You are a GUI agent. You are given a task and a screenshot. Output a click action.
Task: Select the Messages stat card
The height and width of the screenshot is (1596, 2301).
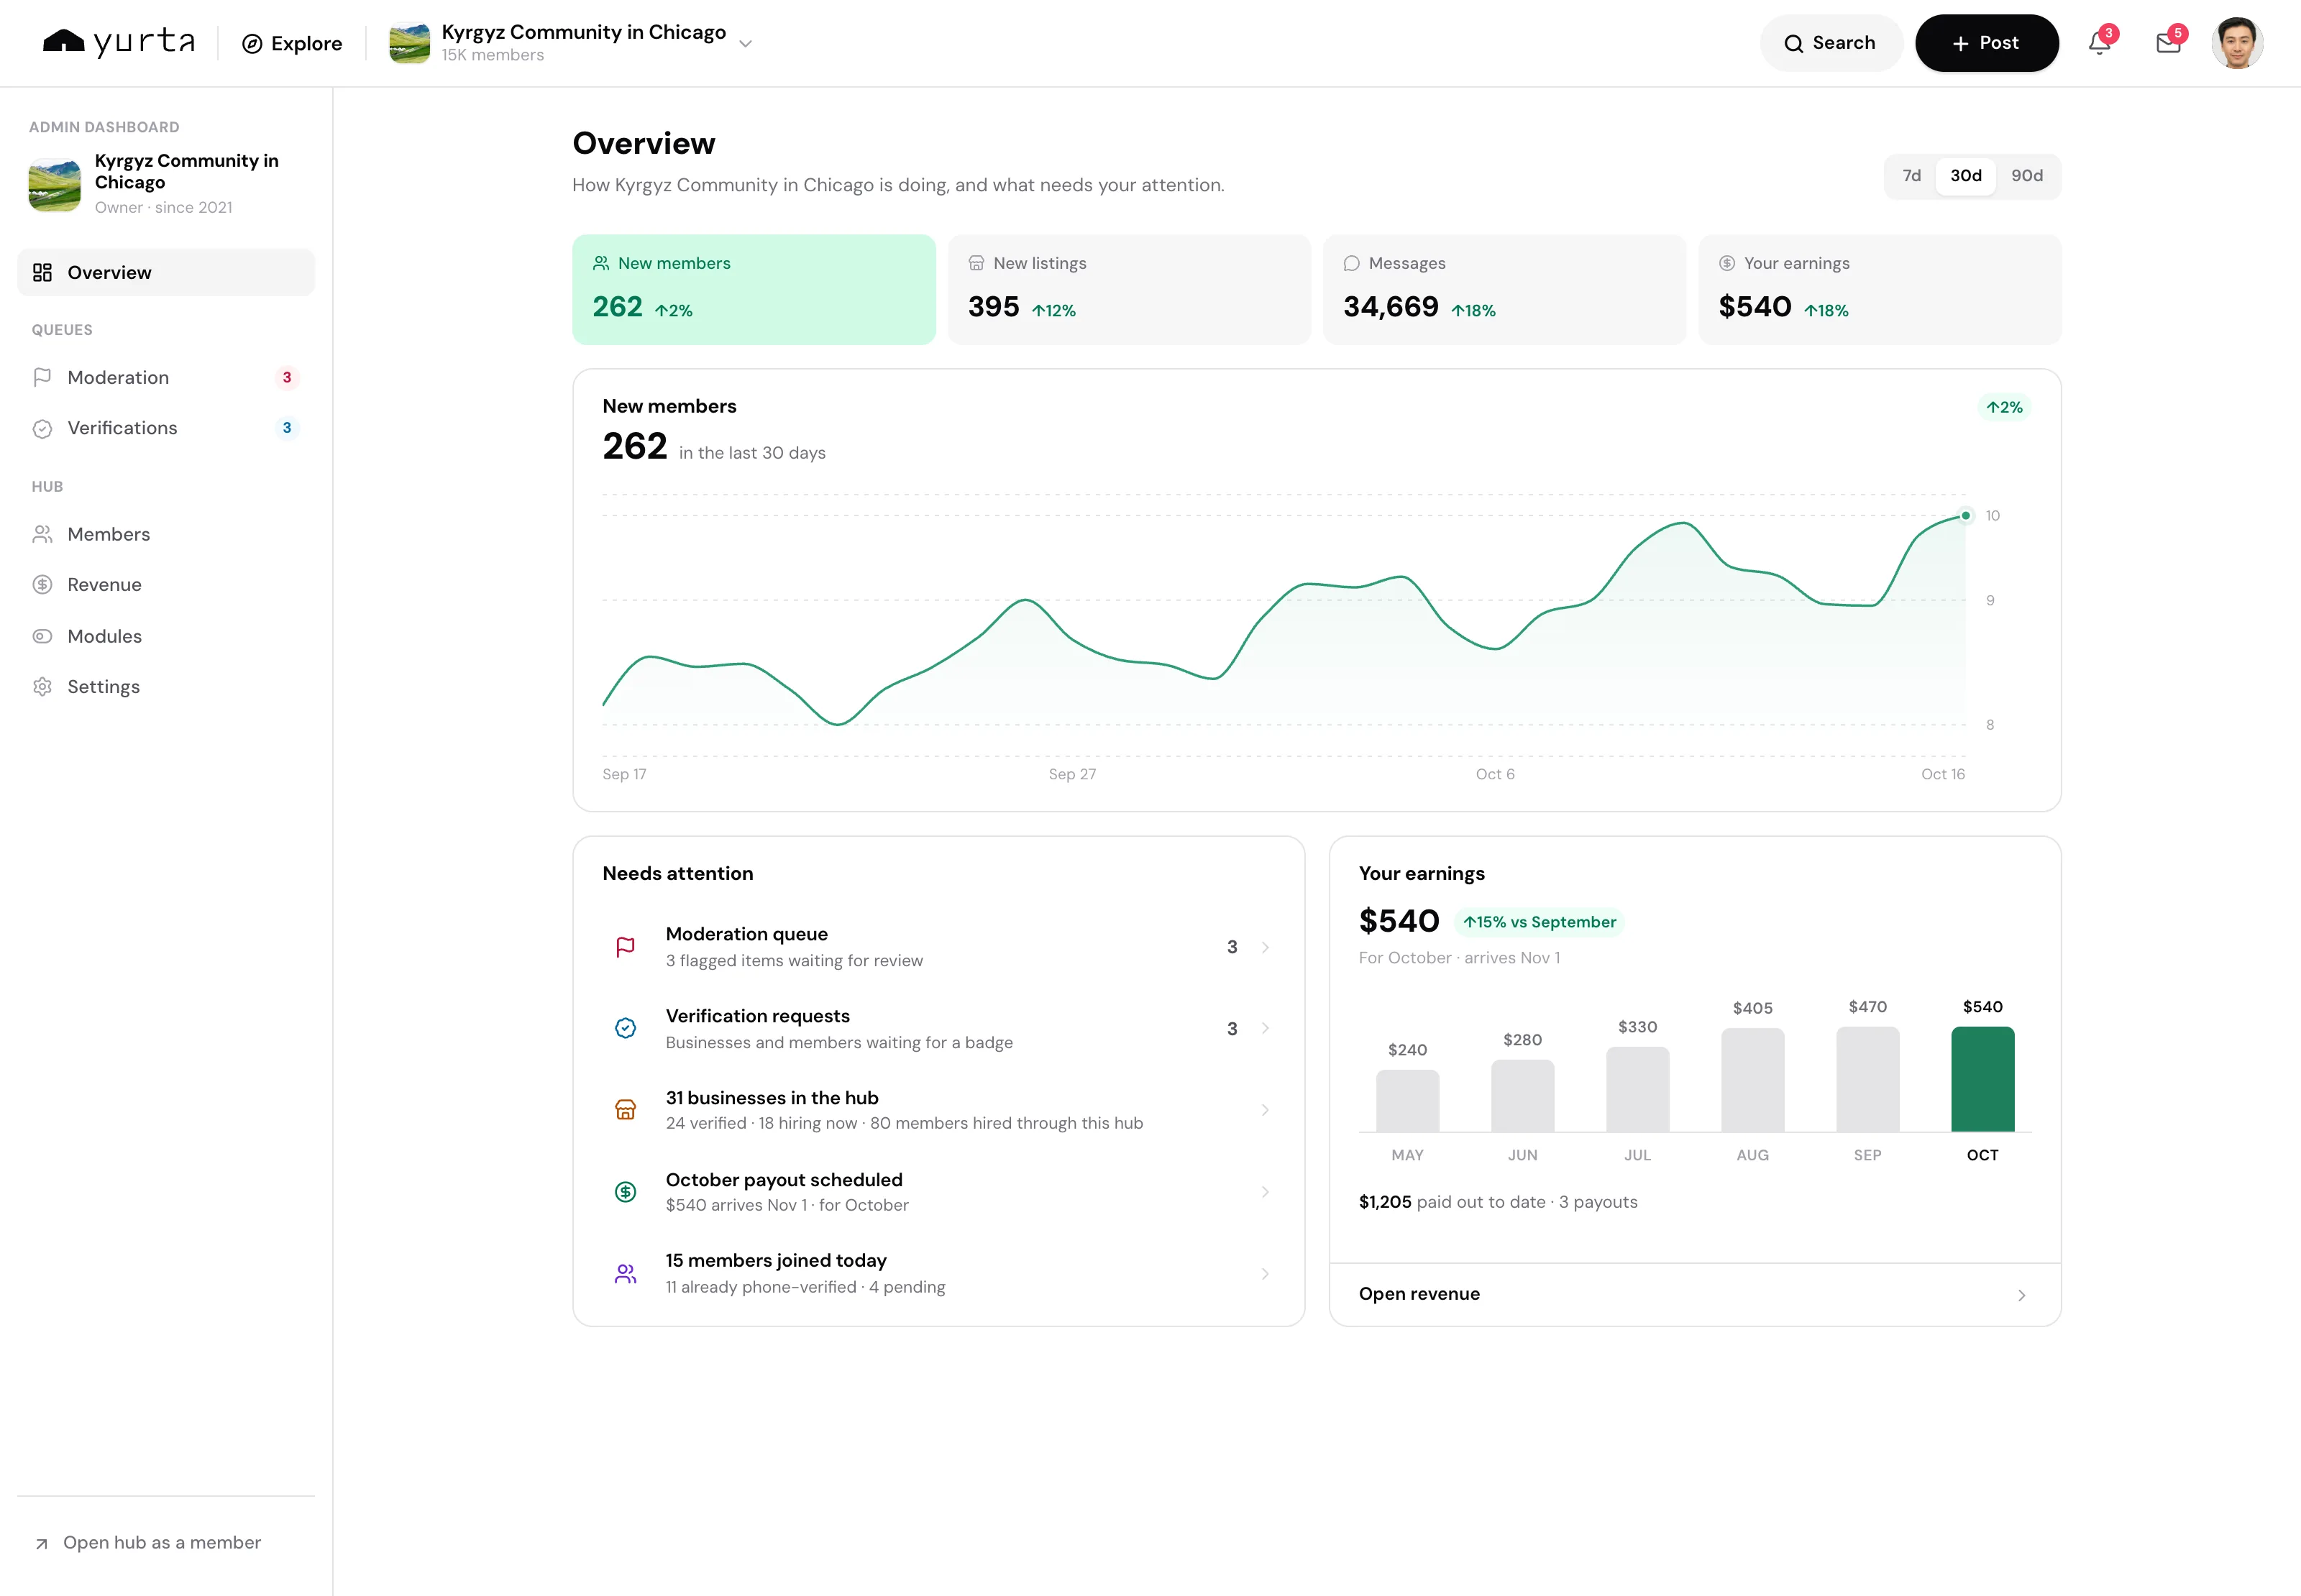pyautogui.click(x=1504, y=290)
